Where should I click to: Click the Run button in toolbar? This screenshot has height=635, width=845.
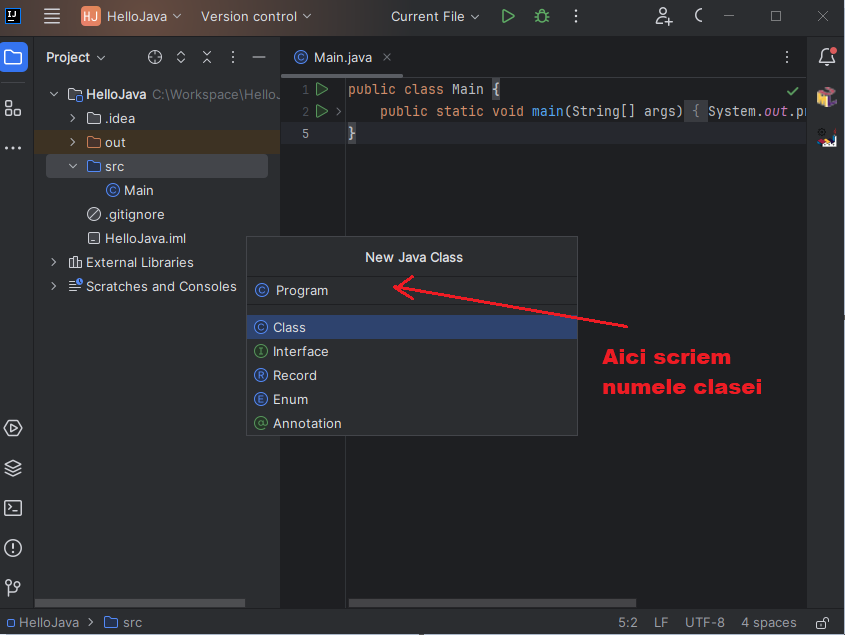tap(508, 16)
